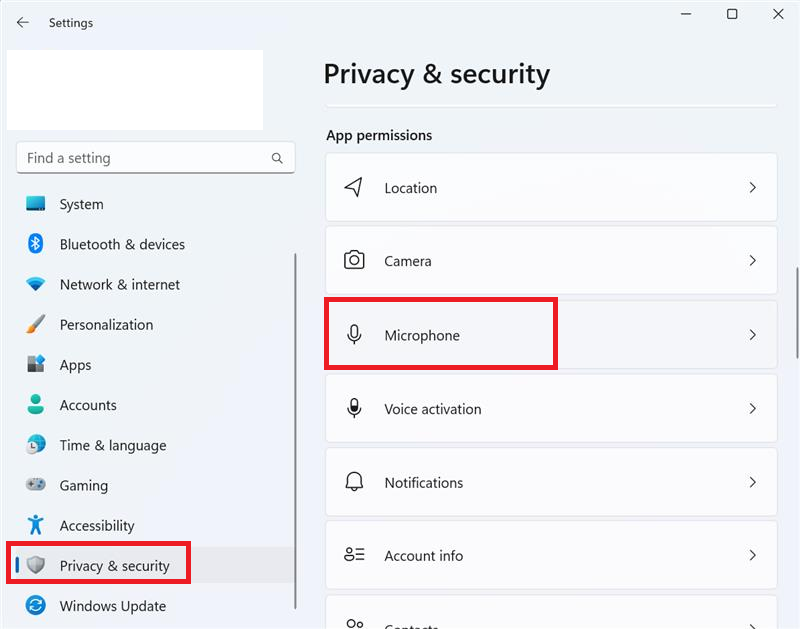Open the Voice activation row
Image resolution: width=800 pixels, height=629 pixels.
[551, 409]
